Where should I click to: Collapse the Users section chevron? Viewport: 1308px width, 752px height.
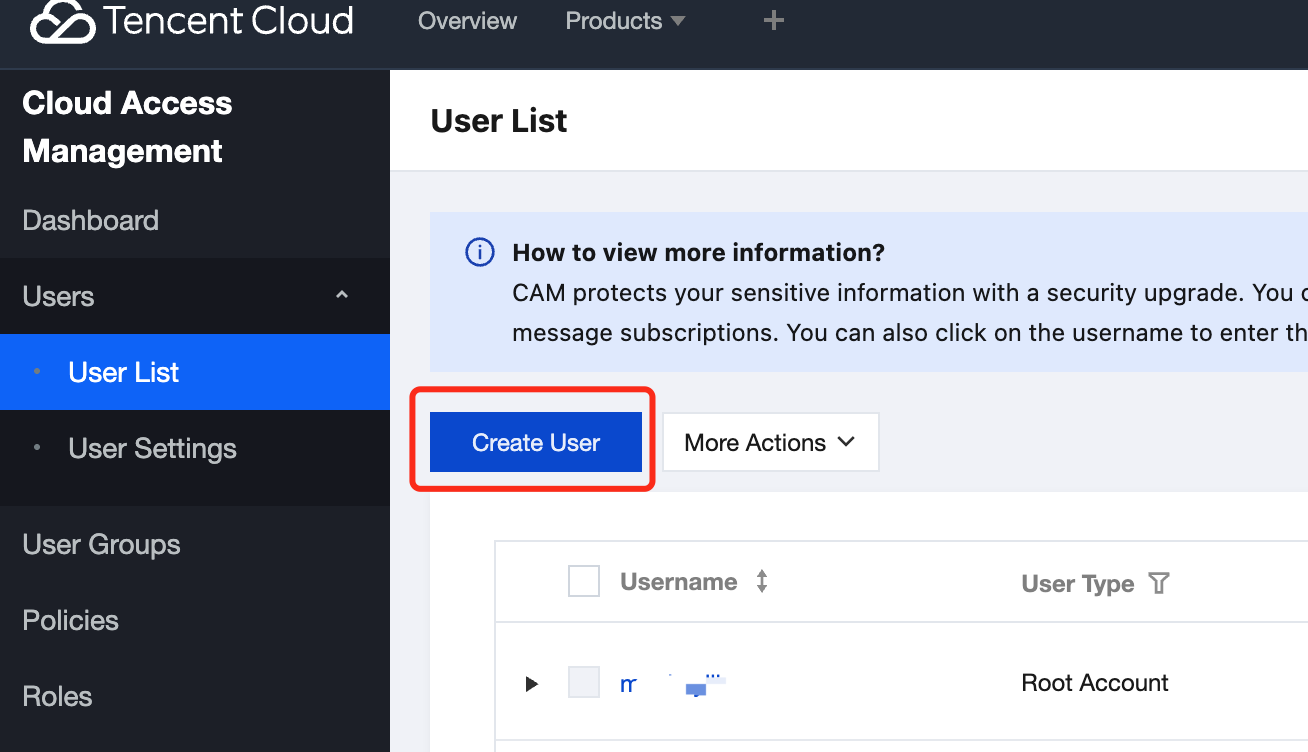[342, 295]
